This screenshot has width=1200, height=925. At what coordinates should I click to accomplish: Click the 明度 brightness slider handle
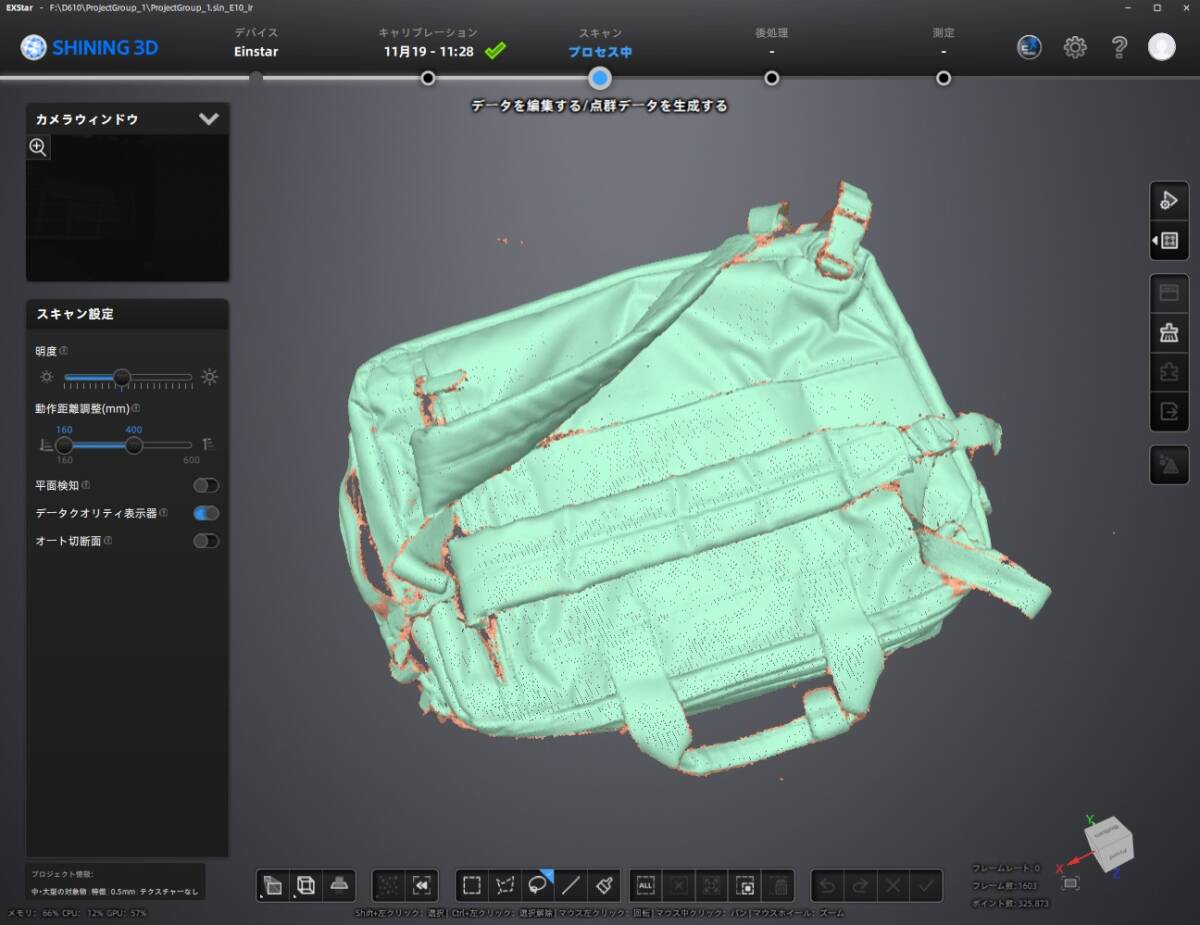pos(121,377)
